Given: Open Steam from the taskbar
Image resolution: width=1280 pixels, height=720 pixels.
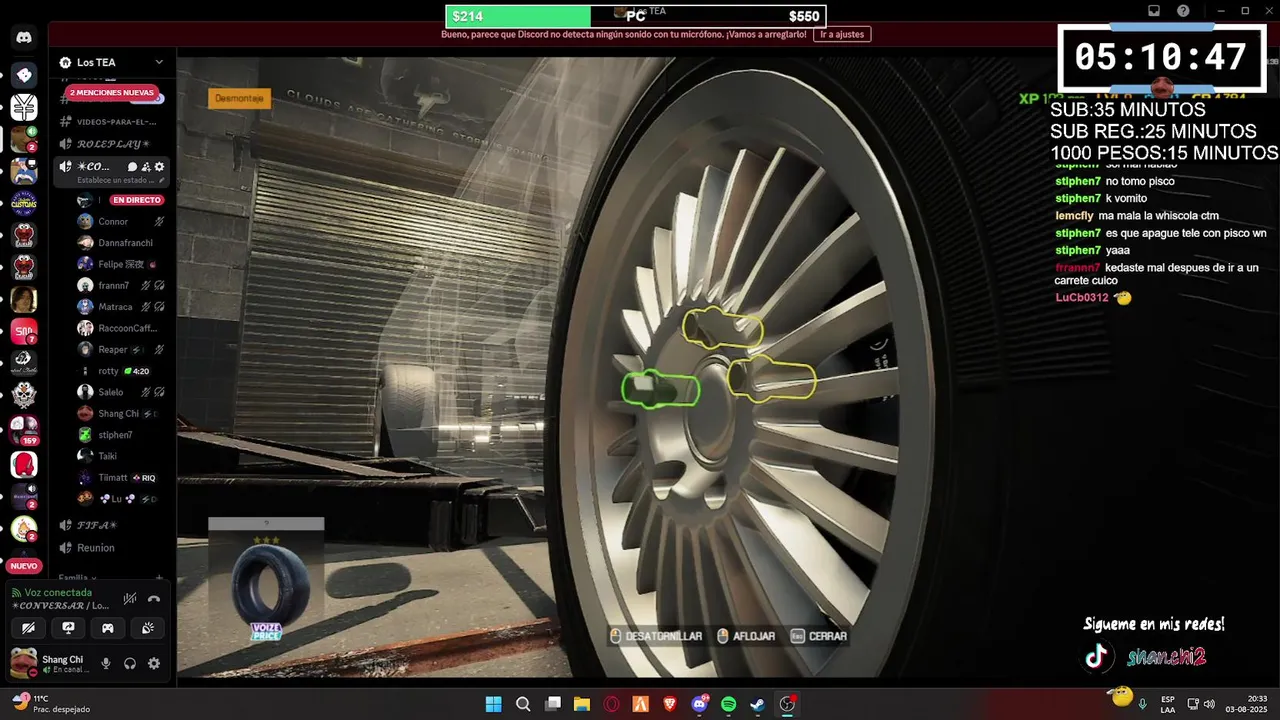Looking at the screenshot, I should (758, 704).
